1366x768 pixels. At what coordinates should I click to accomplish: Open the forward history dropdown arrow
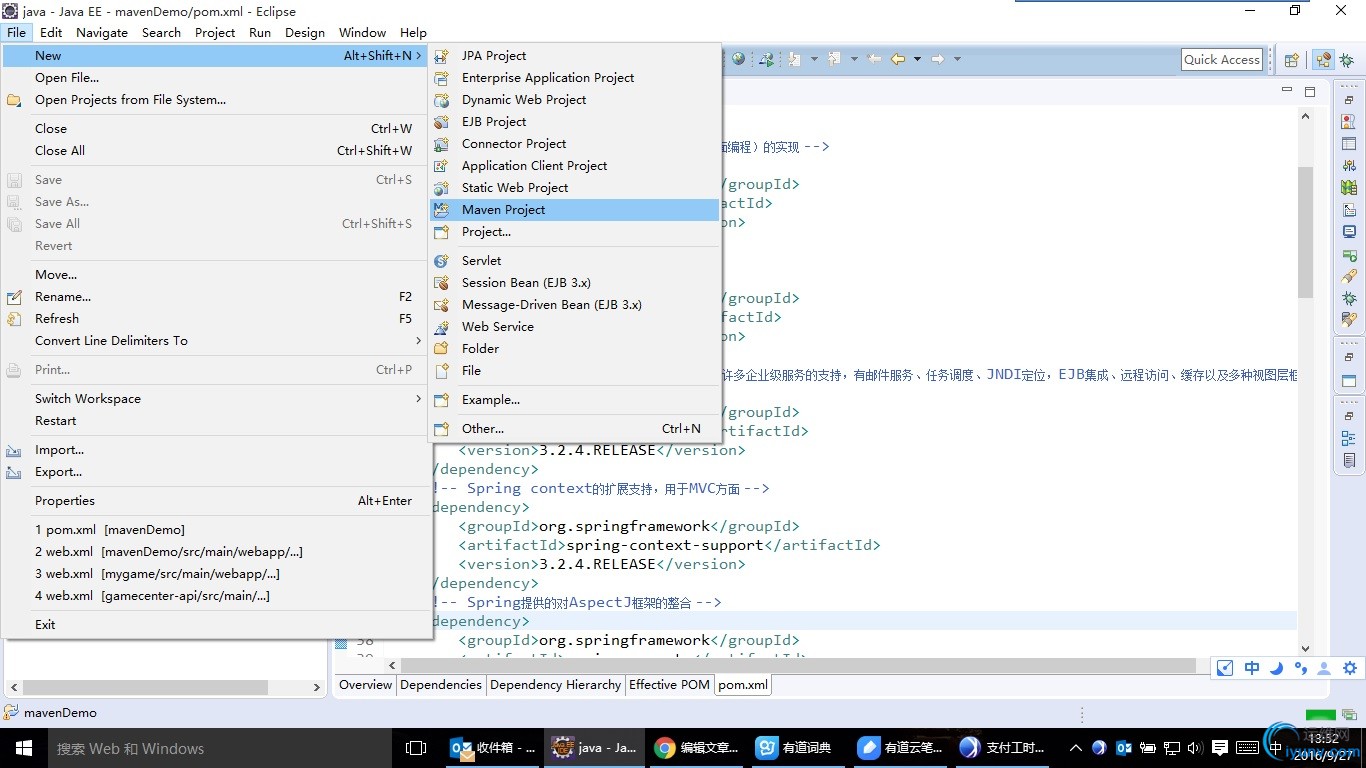(957, 59)
